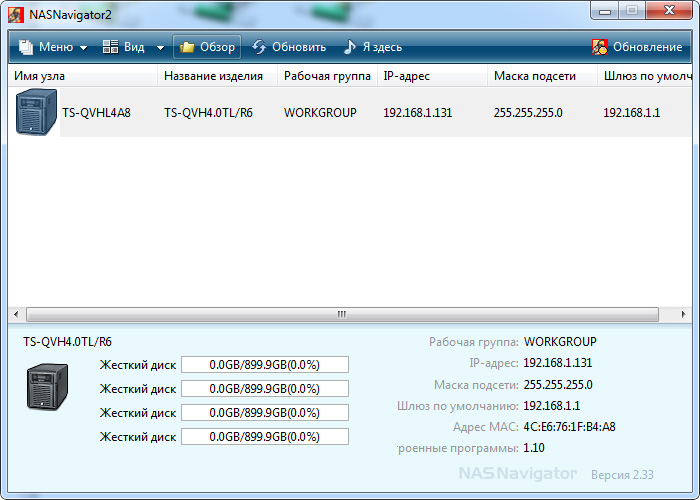Click the NAS device image in details panel
Viewport: 700px width, 500px height.
pyautogui.click(x=46, y=387)
